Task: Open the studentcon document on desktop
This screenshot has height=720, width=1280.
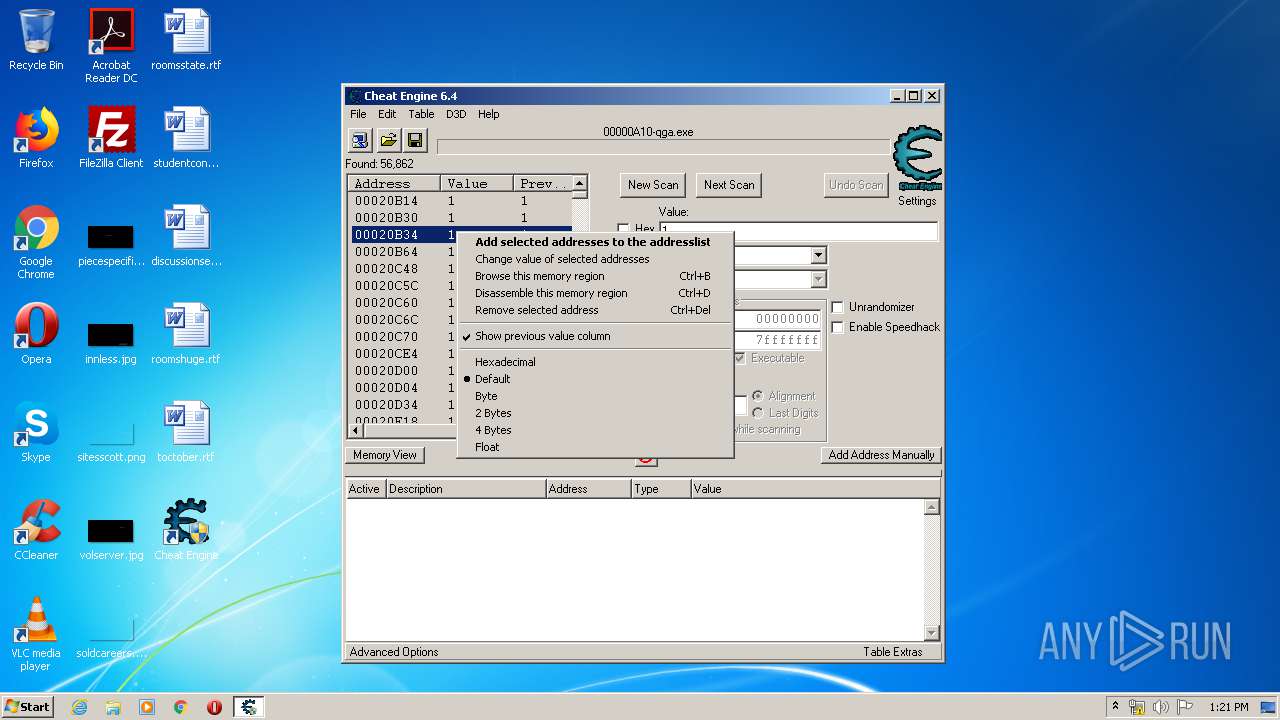Action: click(186, 138)
